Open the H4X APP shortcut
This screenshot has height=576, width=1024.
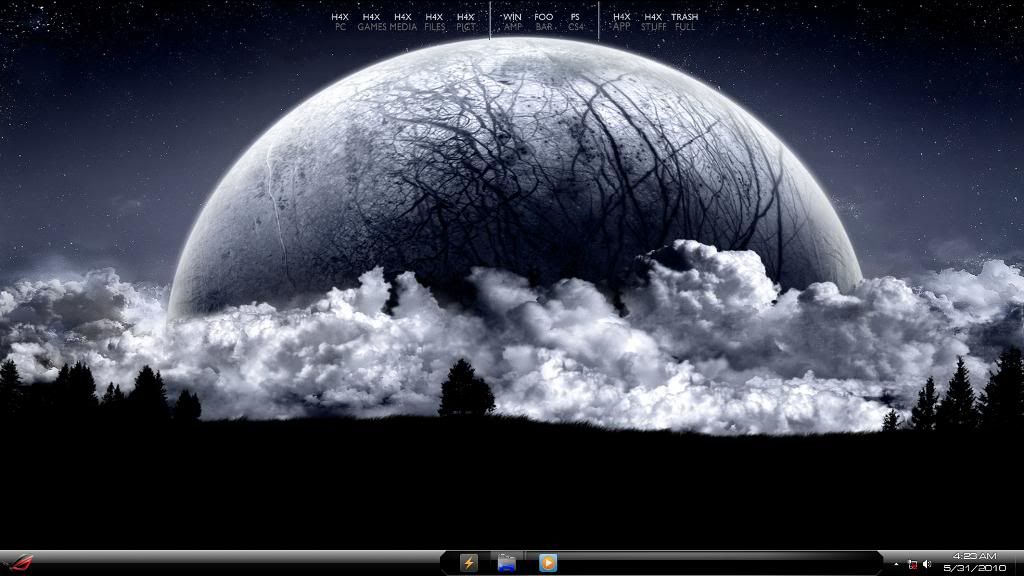(x=621, y=22)
